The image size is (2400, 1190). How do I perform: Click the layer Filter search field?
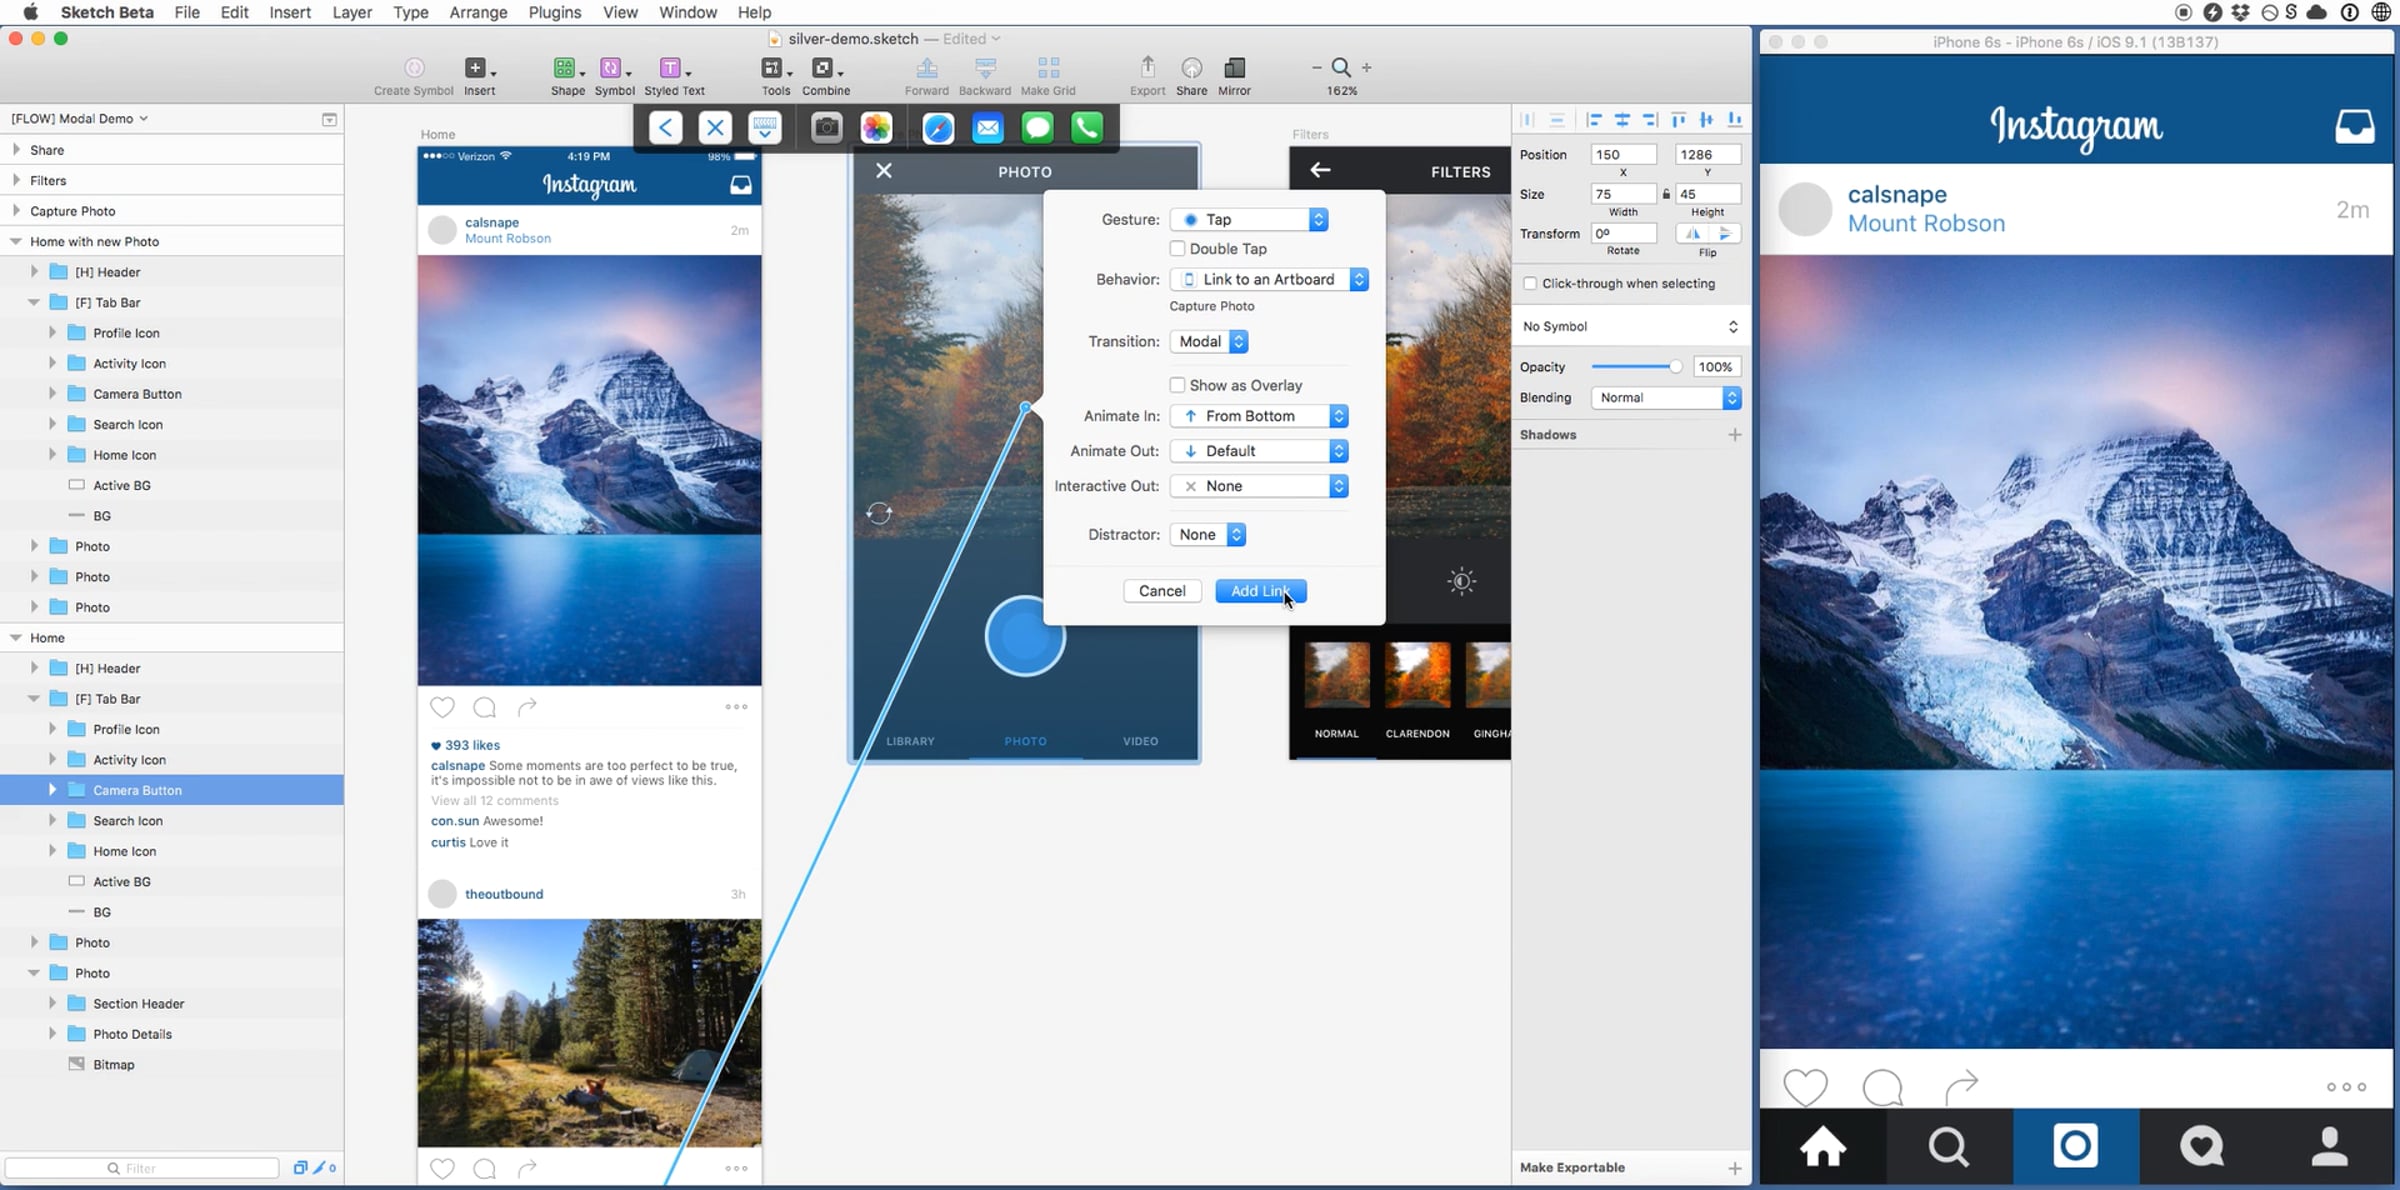[x=142, y=1168]
